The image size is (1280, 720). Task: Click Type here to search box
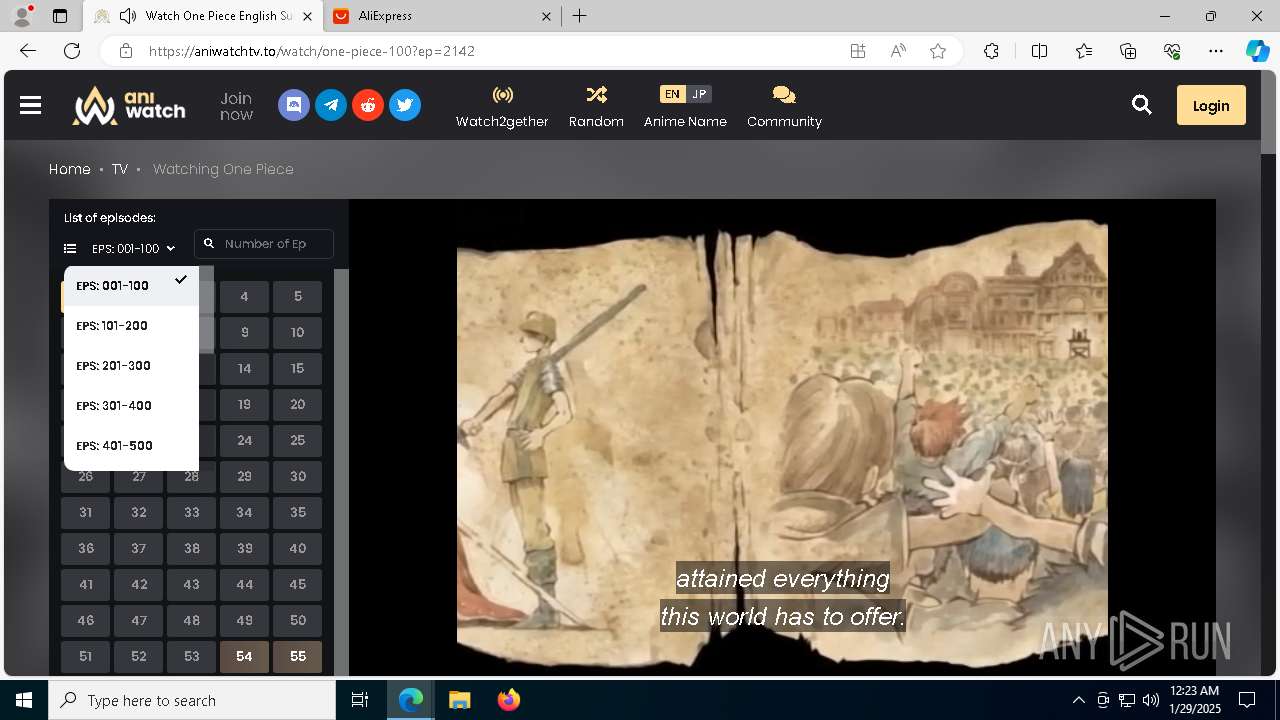tap(192, 700)
